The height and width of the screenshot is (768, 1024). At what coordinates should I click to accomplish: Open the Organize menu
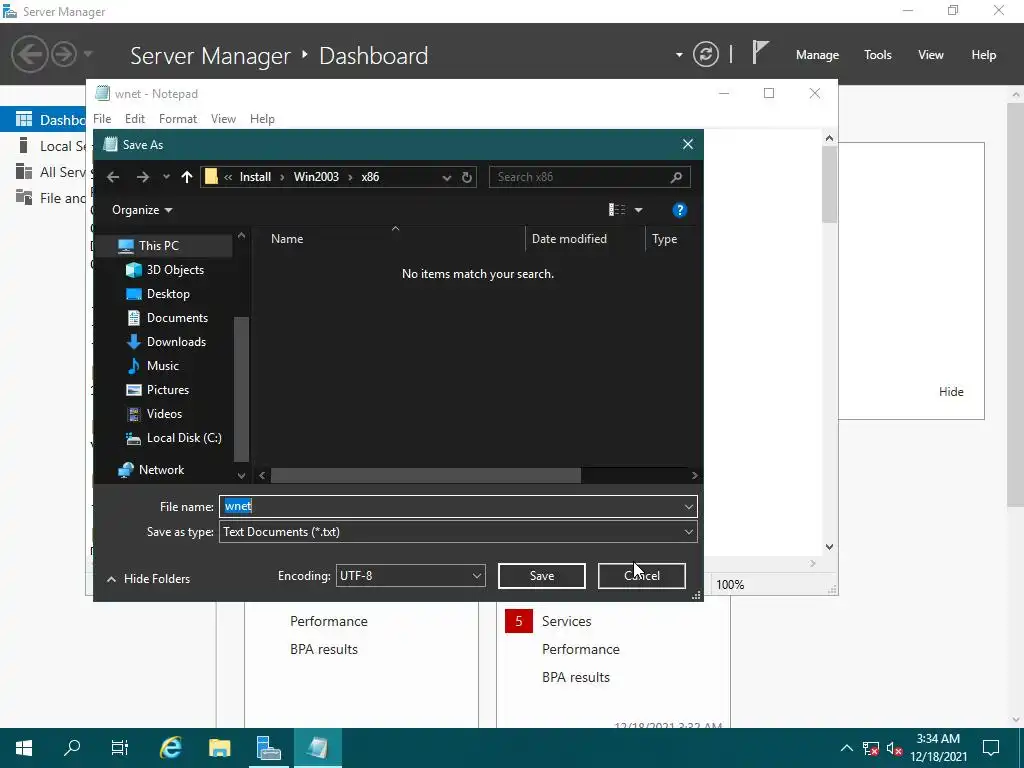pos(142,210)
